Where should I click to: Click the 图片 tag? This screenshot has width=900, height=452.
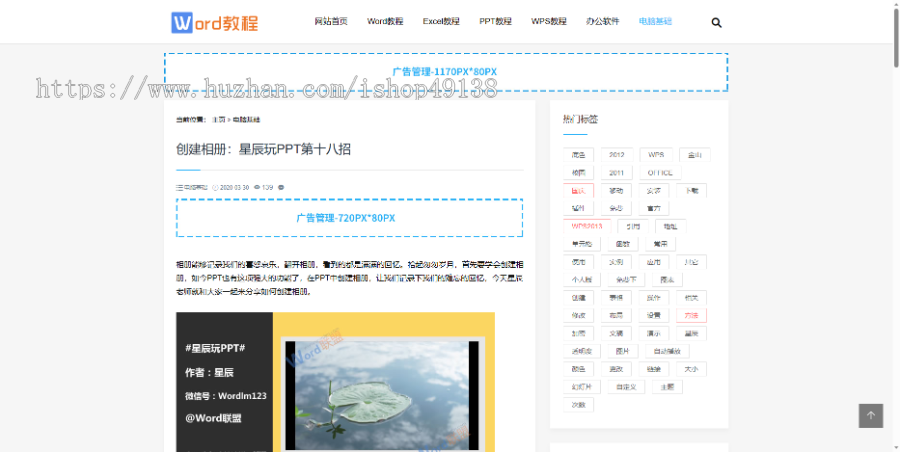pos(623,351)
